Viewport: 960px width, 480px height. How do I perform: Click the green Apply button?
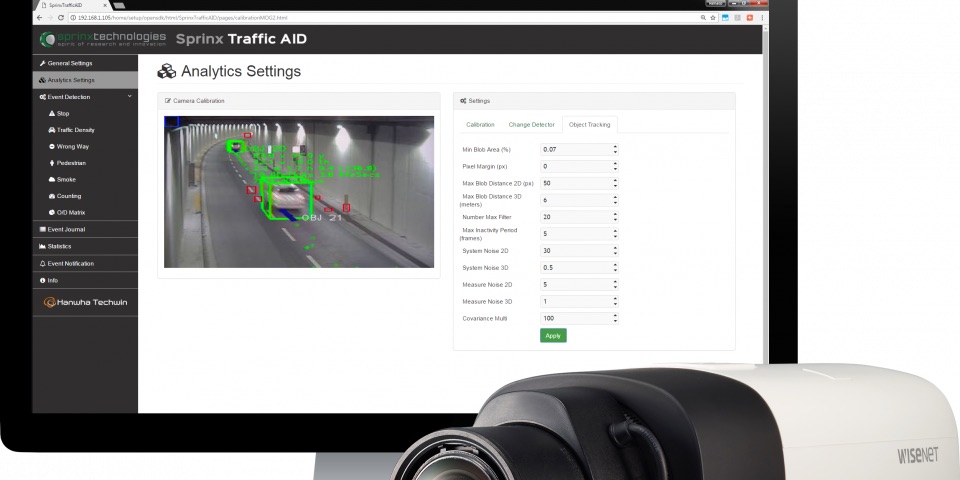coord(553,336)
